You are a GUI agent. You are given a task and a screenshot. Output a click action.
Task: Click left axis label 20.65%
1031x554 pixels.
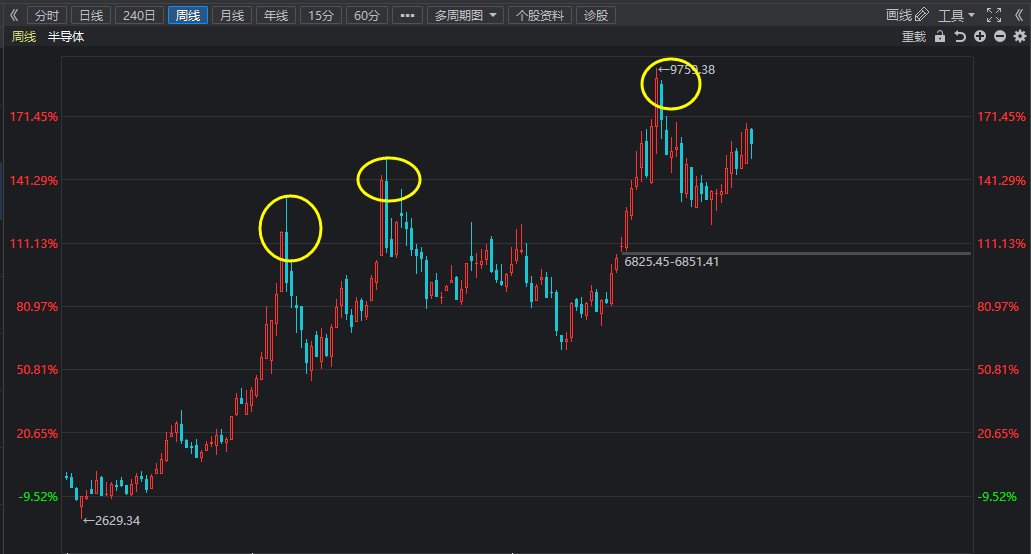pyautogui.click(x=37, y=434)
